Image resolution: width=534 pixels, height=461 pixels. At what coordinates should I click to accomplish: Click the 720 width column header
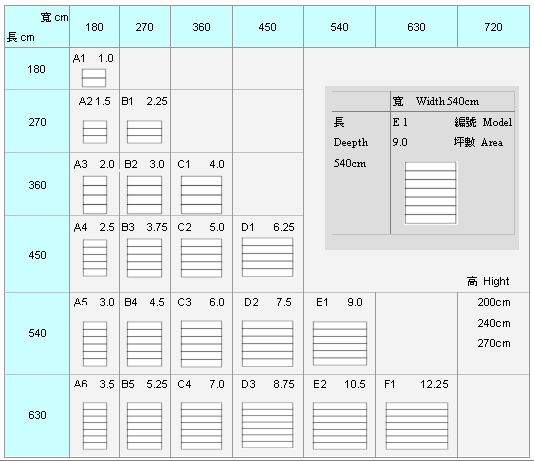tap(493, 27)
